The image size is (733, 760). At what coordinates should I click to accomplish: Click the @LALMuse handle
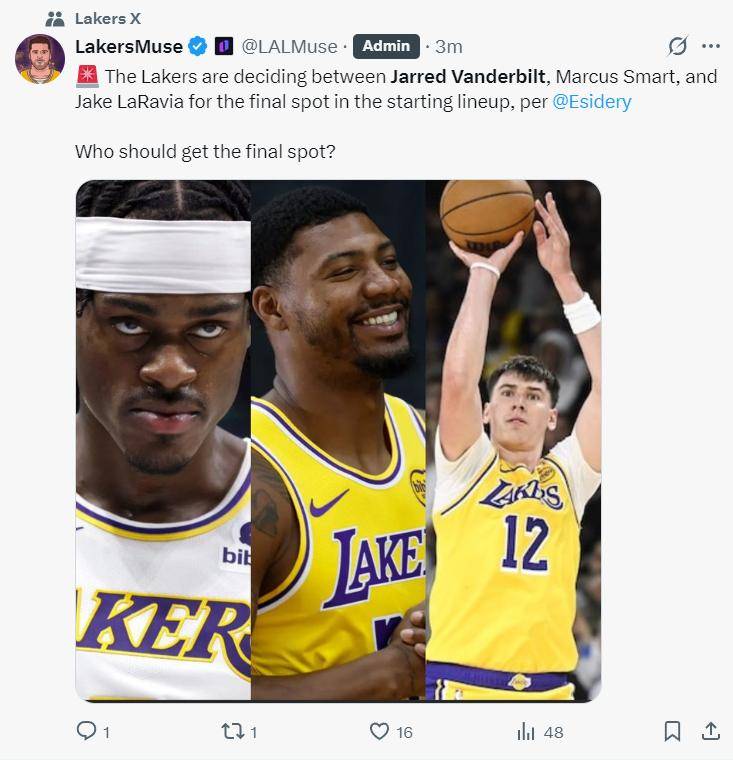click(289, 47)
